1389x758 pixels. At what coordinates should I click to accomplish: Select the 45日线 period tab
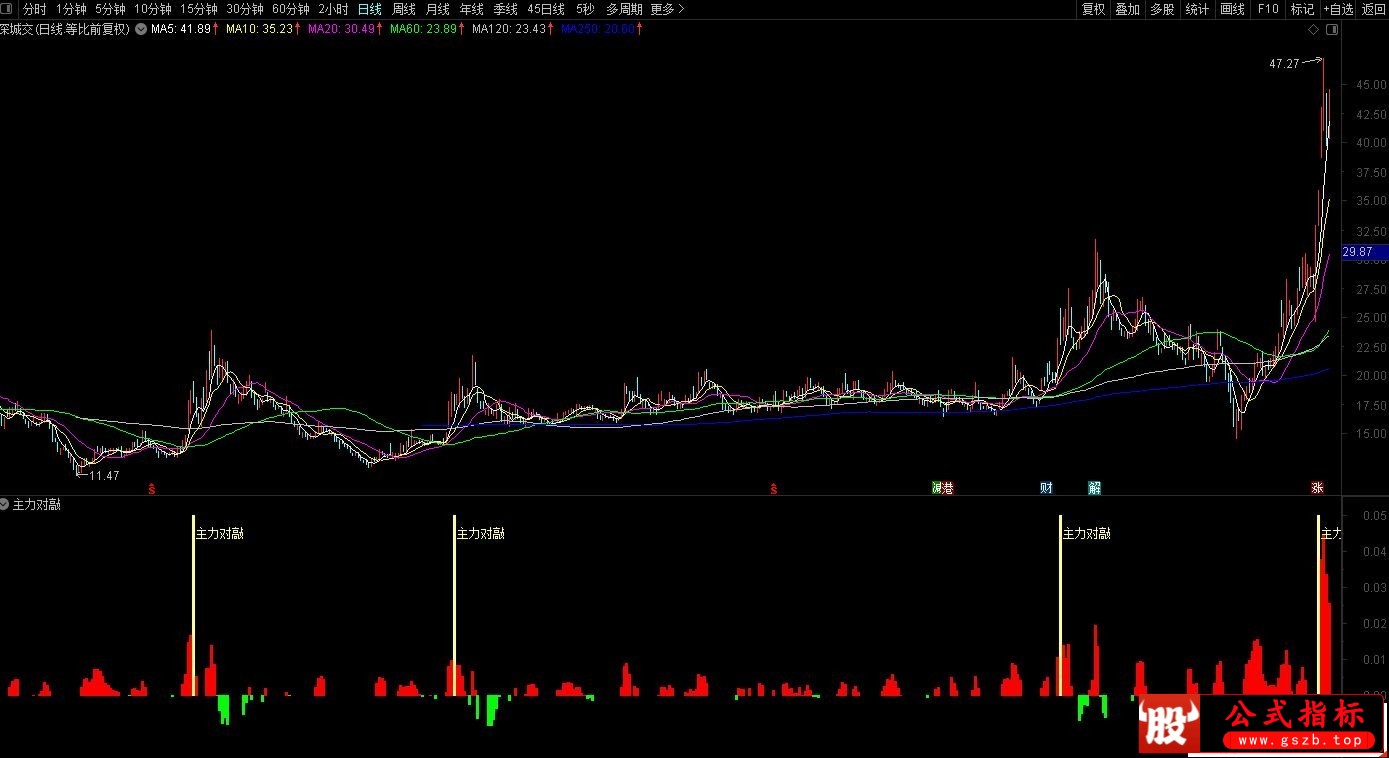[x=546, y=9]
